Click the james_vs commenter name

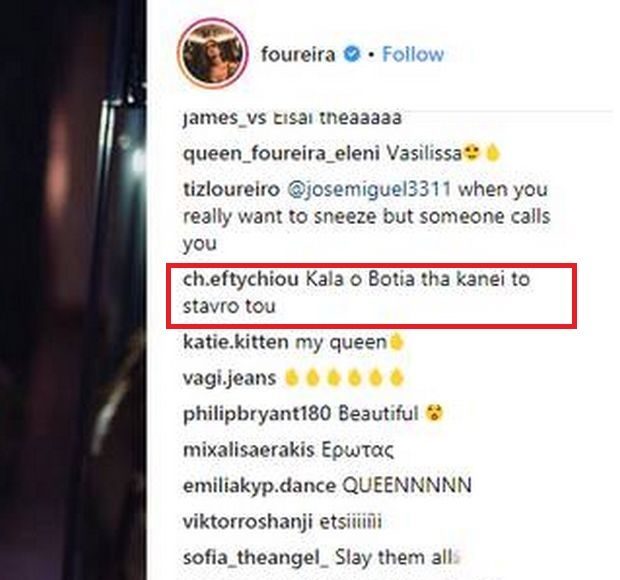click(223, 118)
